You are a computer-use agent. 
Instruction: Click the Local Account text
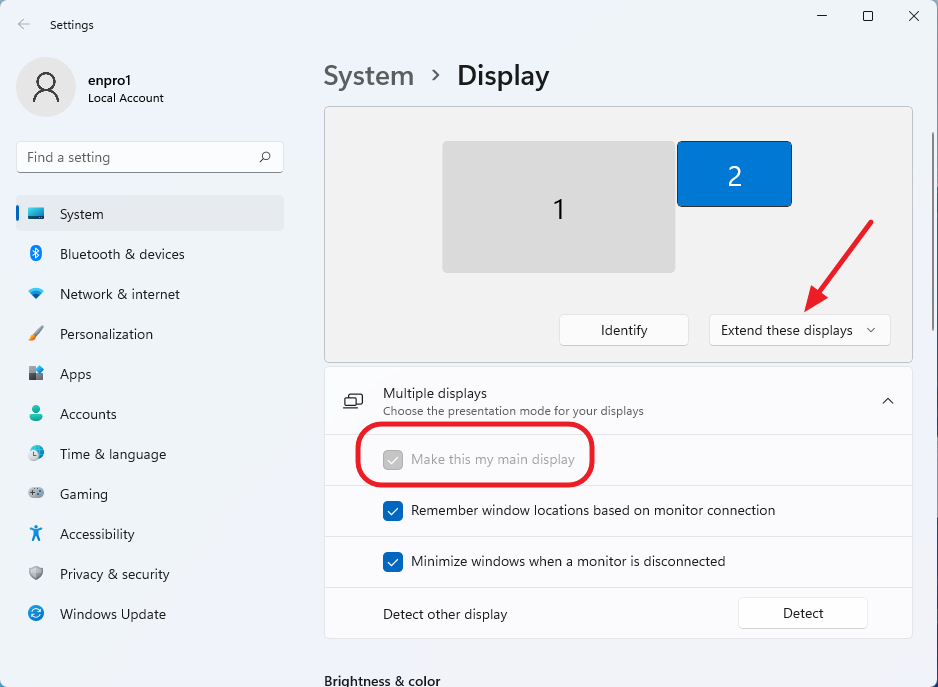[x=126, y=98]
